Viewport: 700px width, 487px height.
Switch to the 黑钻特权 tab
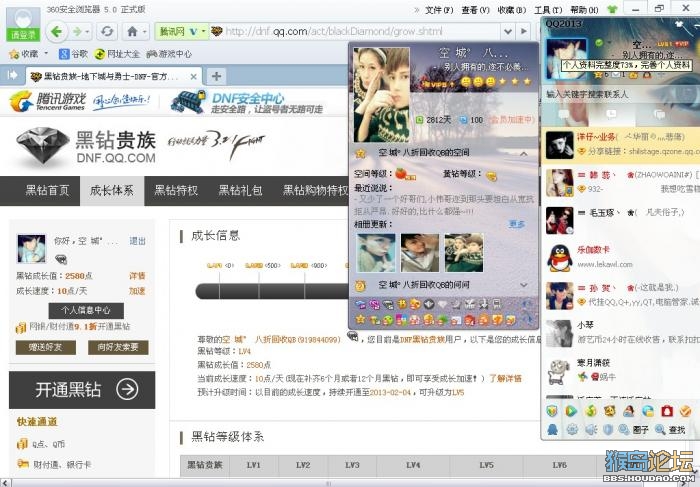coord(176,191)
